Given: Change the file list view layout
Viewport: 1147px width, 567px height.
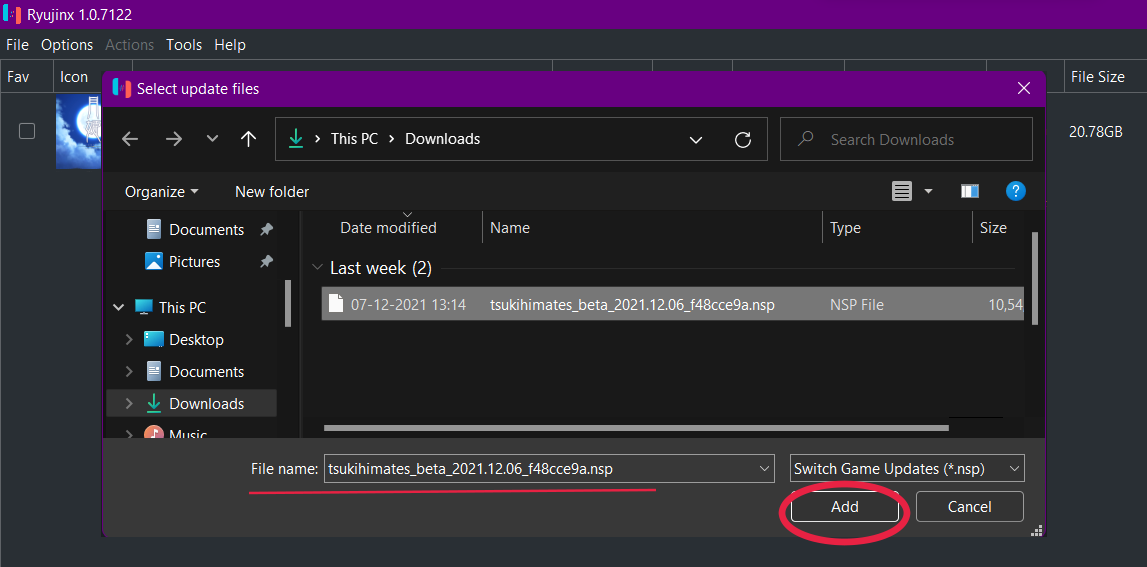Looking at the screenshot, I should coord(902,192).
